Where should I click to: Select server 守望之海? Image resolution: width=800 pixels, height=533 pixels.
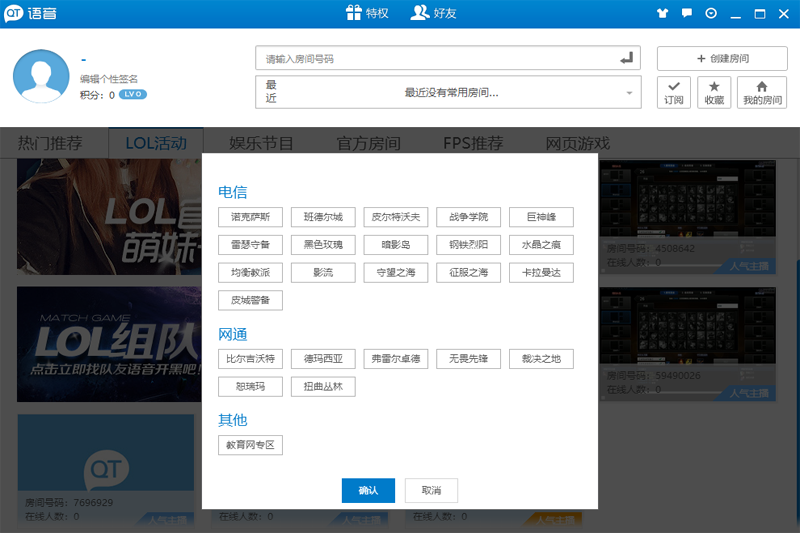tap(395, 272)
